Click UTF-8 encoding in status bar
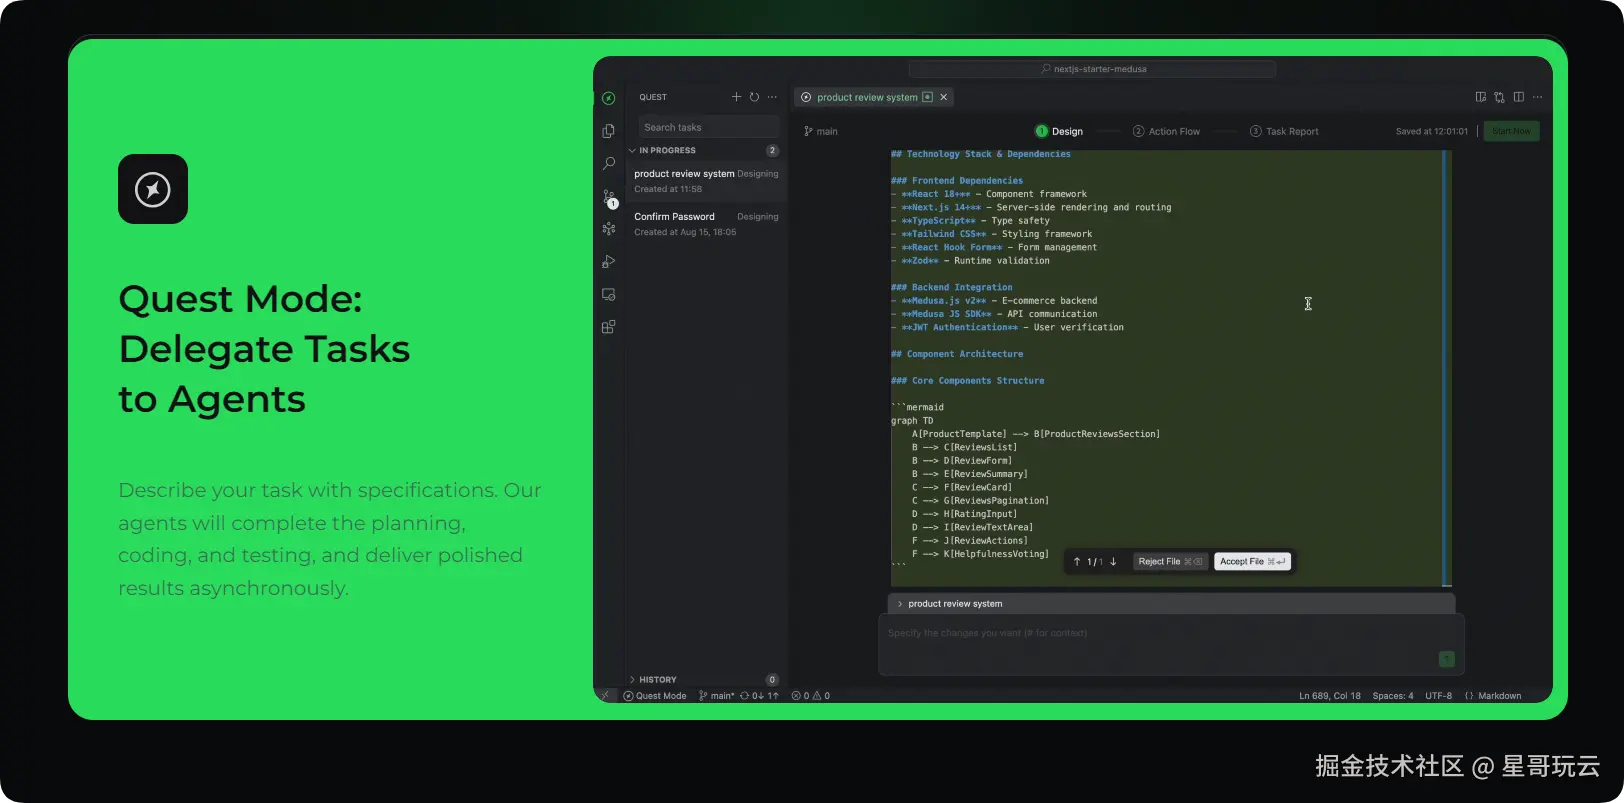1624x803 pixels. 1438,696
